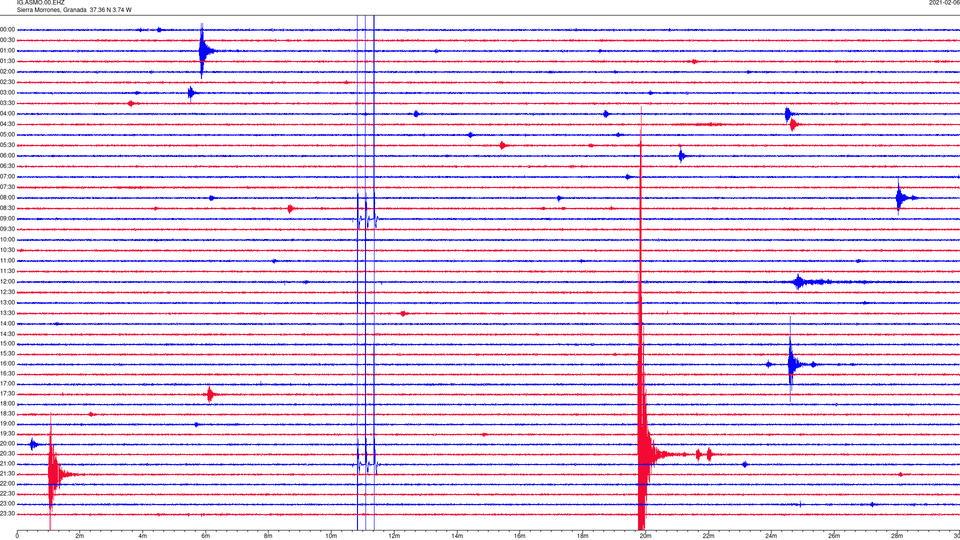Select the 08:00 row time label

pyautogui.click(x=8, y=198)
